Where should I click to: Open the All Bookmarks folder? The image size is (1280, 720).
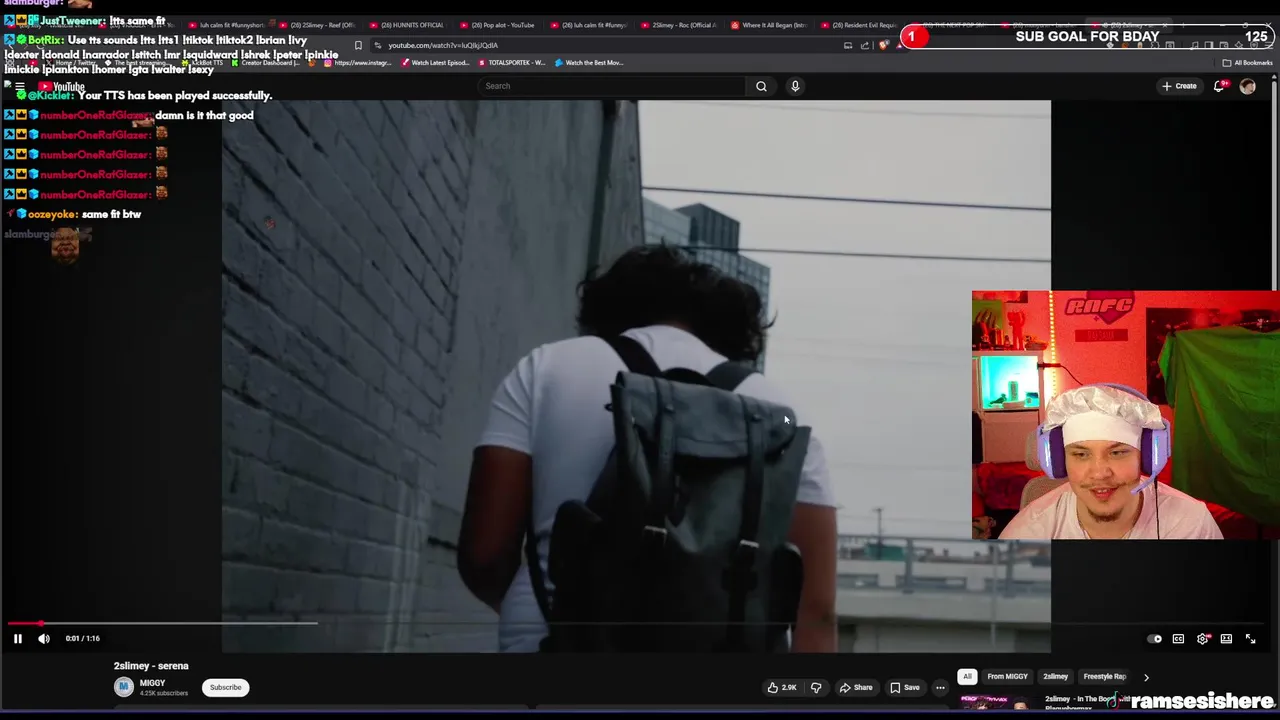click(1247, 63)
